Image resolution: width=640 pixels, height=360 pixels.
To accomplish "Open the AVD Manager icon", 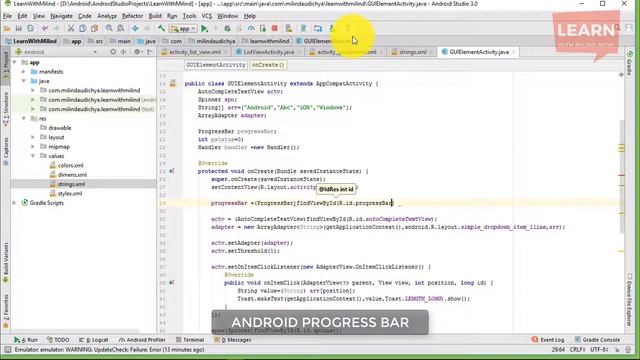I will click(x=289, y=29).
